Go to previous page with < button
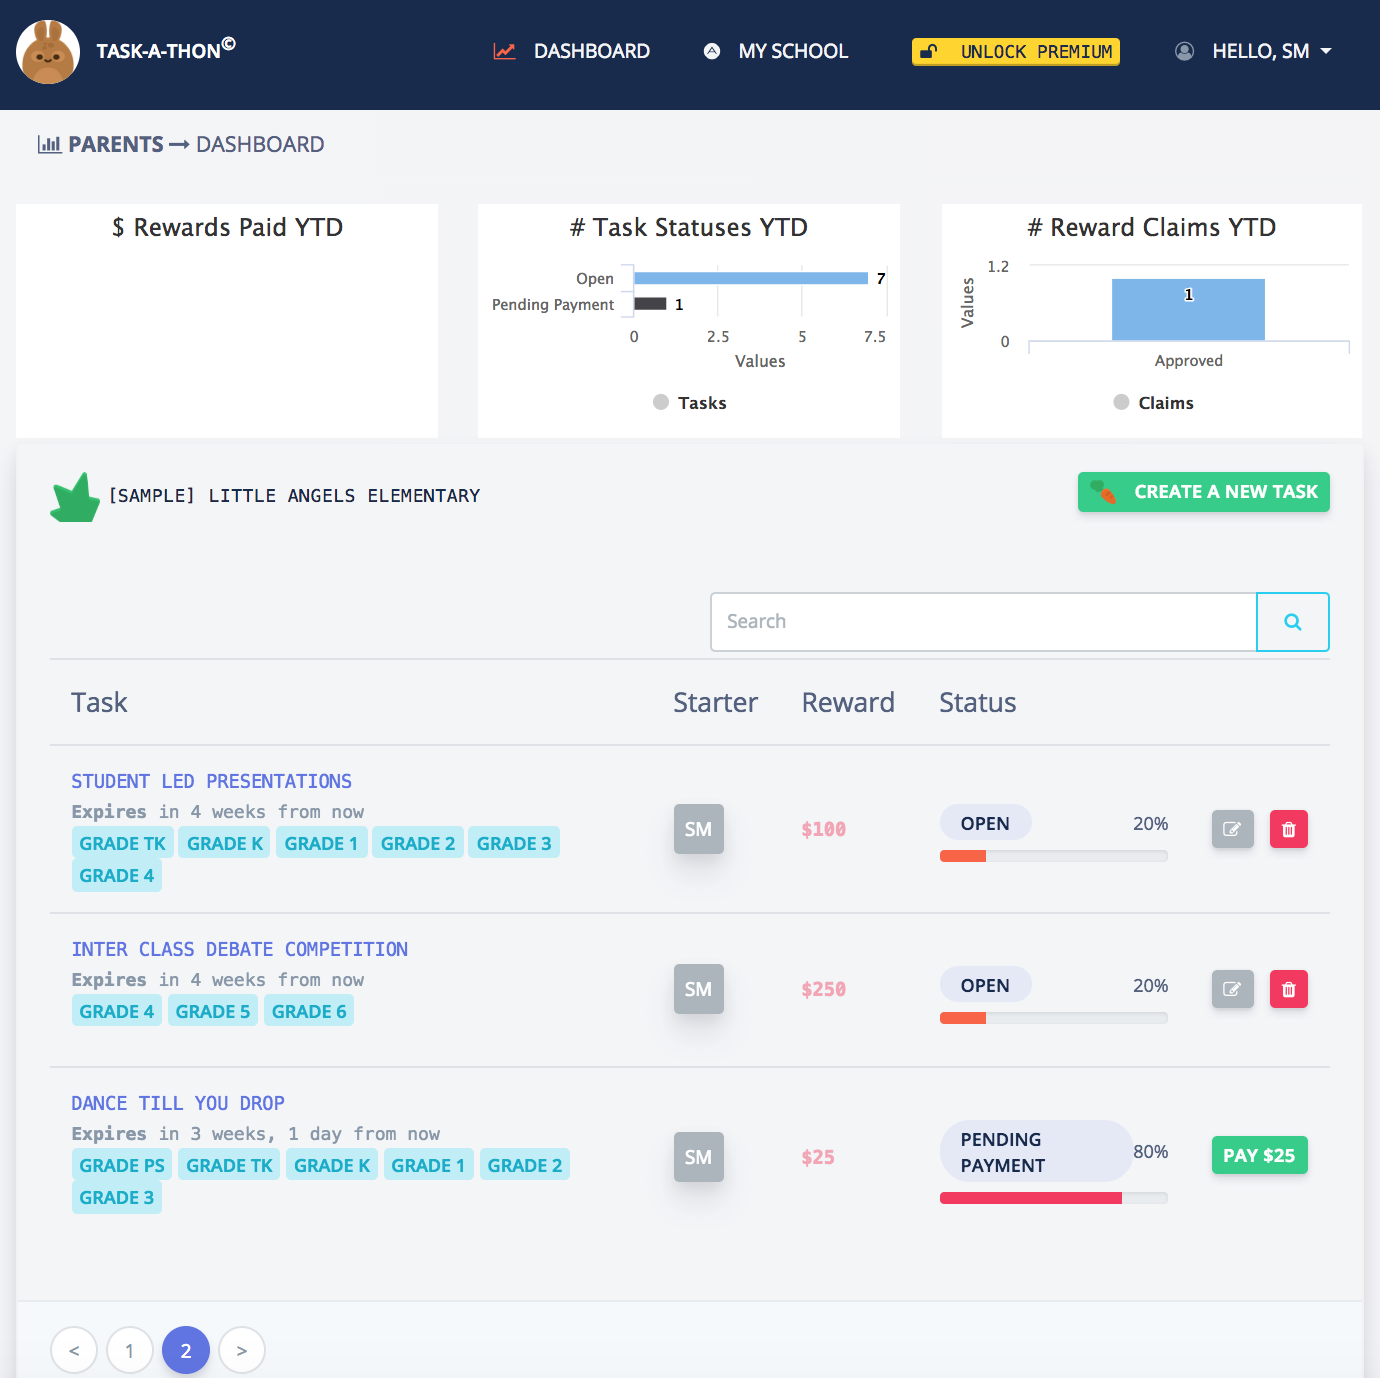Viewport: 1380px width, 1378px height. click(74, 1351)
